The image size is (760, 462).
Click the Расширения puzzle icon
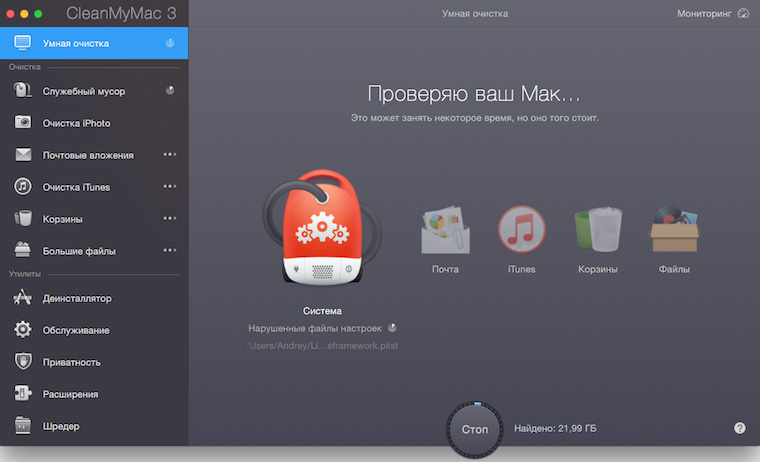pos(23,393)
